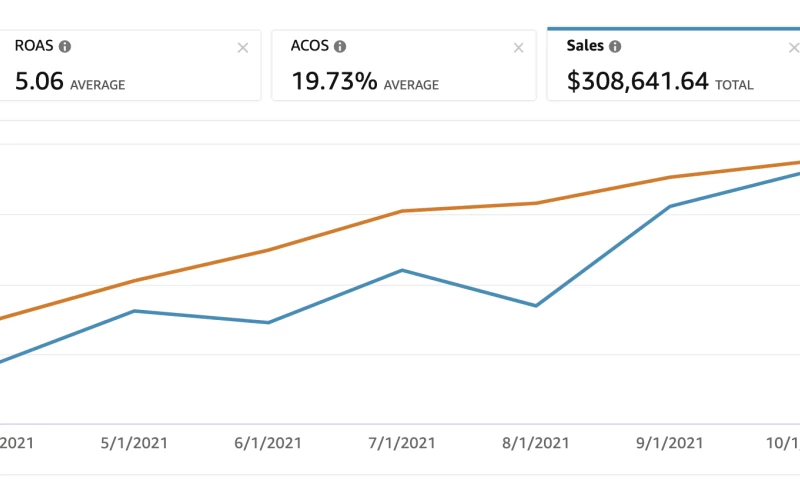Screen dimensions: 800x480
Task: Click blue line peak at 7/1/2021
Action: (402, 270)
